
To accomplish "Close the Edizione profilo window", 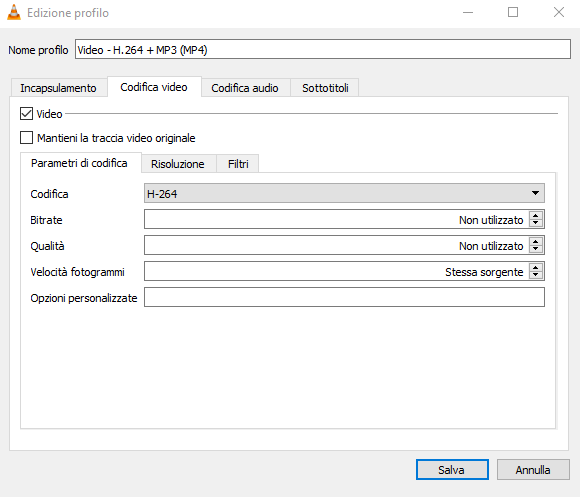I will click(x=559, y=13).
